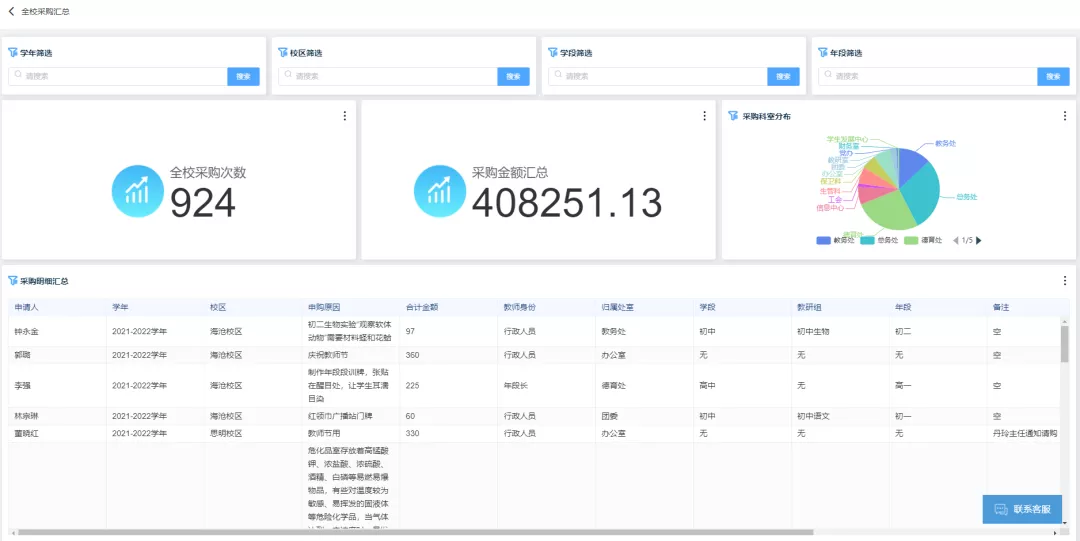Click the table's vertical scrollbar
This screenshot has width=1080, height=541.
click(1064, 344)
